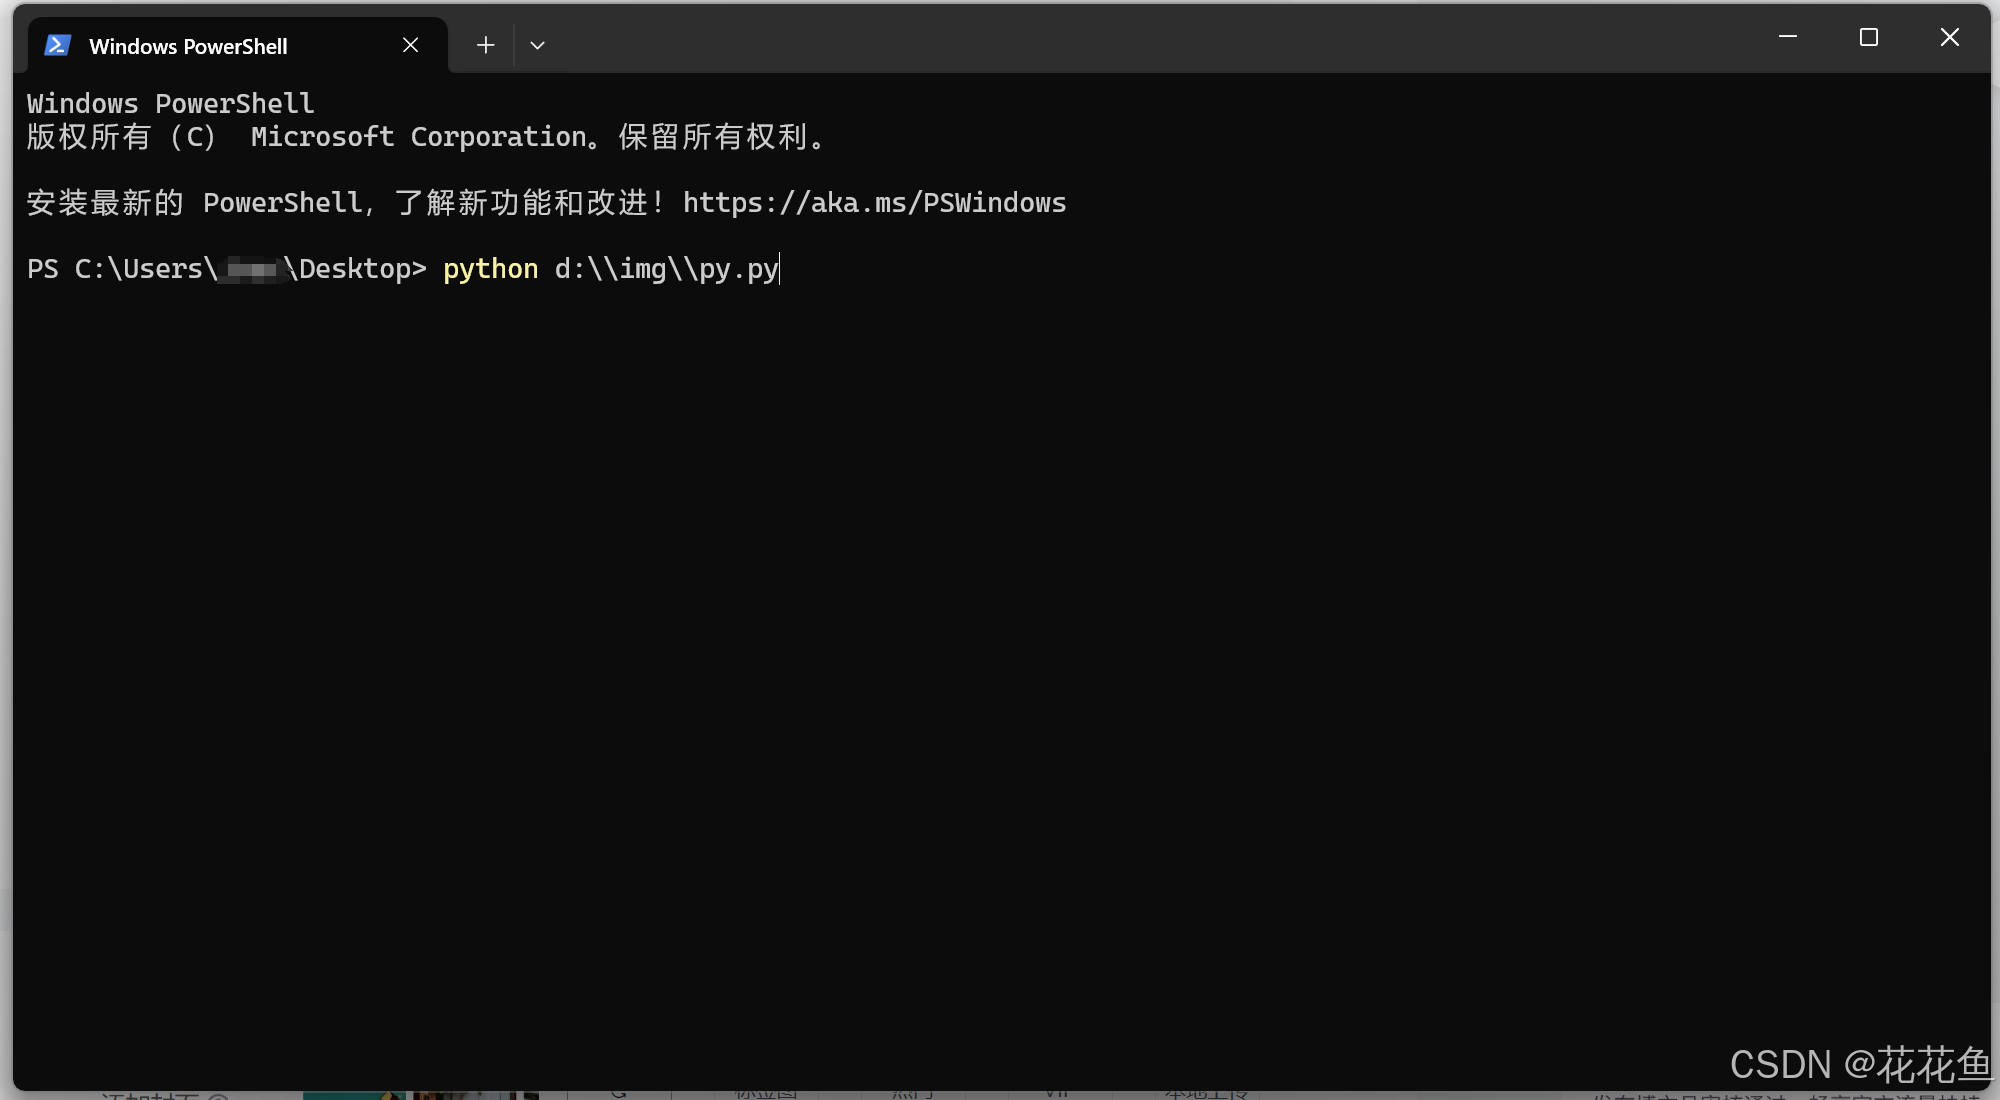Screen dimensions: 2000x1100
Task: Close the Windows Terminal window
Action: [1949, 37]
